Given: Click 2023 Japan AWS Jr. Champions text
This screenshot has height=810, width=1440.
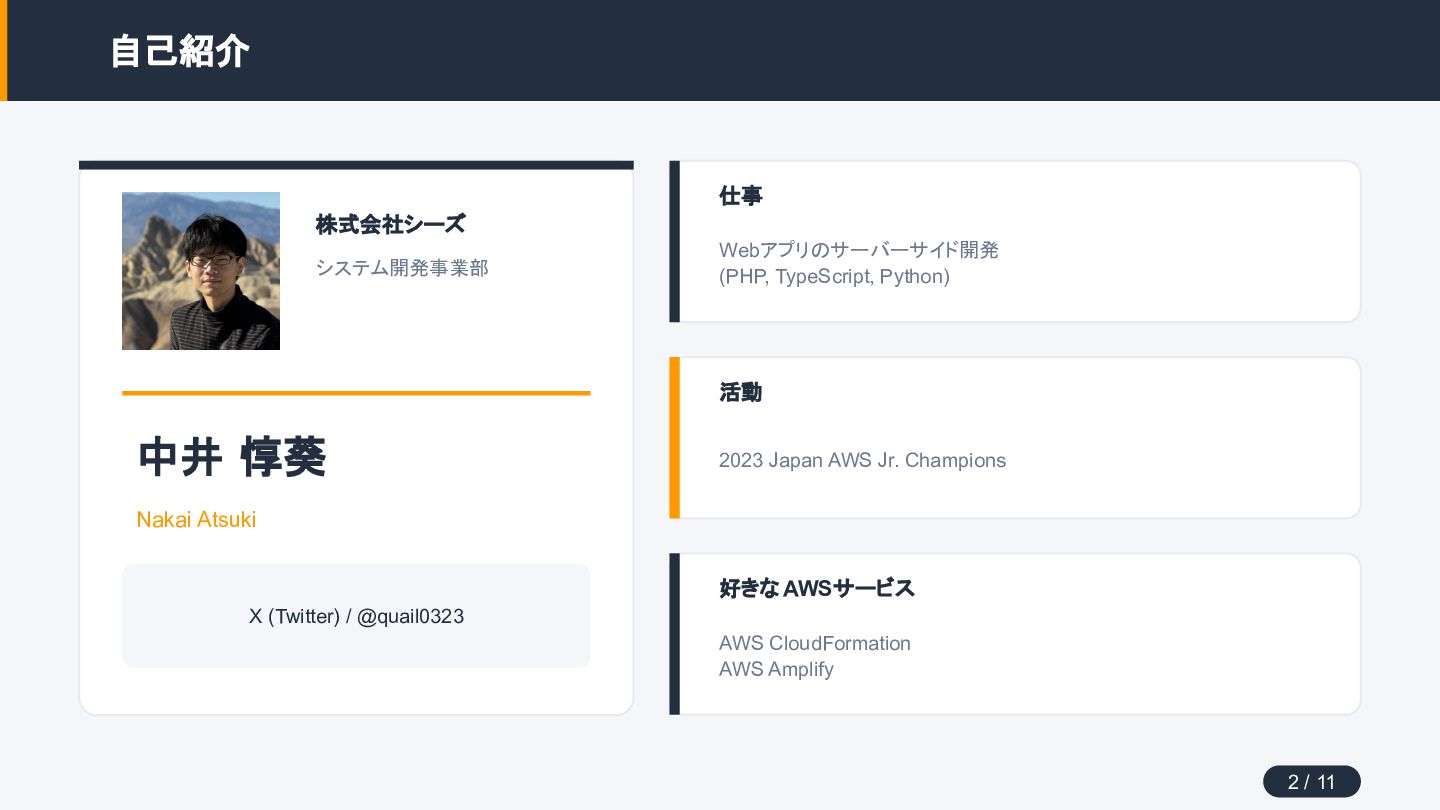Looking at the screenshot, I should [x=862, y=461].
